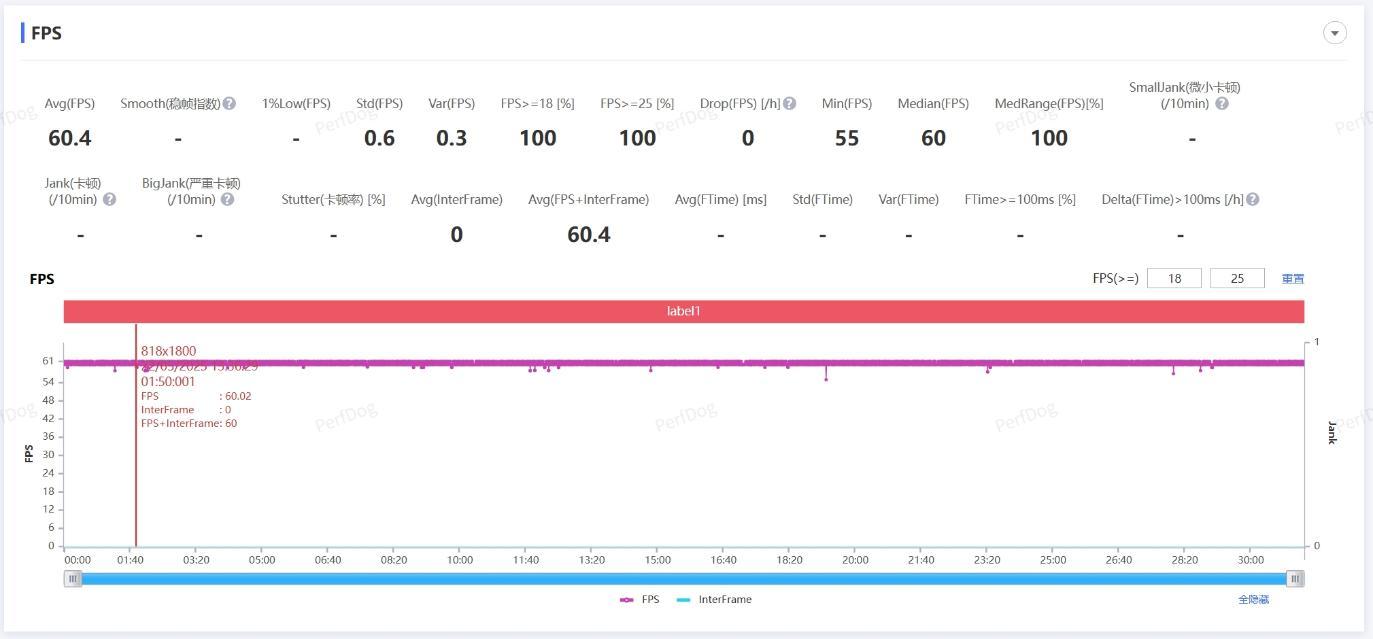Image resolution: width=1373 pixels, height=639 pixels.
Task: Toggle FPS series in chart legend
Action: point(639,600)
